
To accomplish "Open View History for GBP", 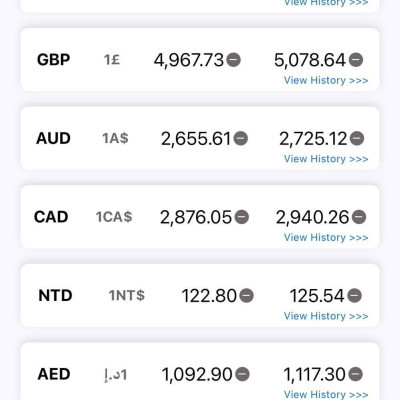I will (x=326, y=80).
